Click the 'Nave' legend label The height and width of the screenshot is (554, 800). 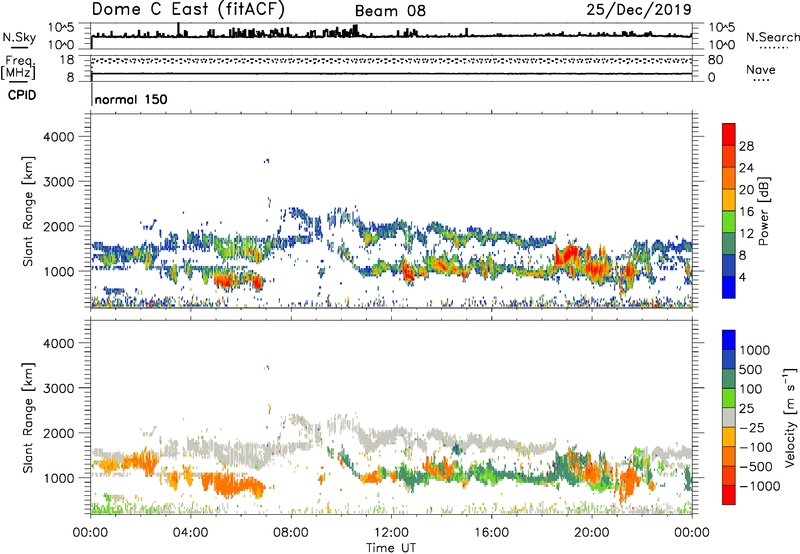(761, 70)
